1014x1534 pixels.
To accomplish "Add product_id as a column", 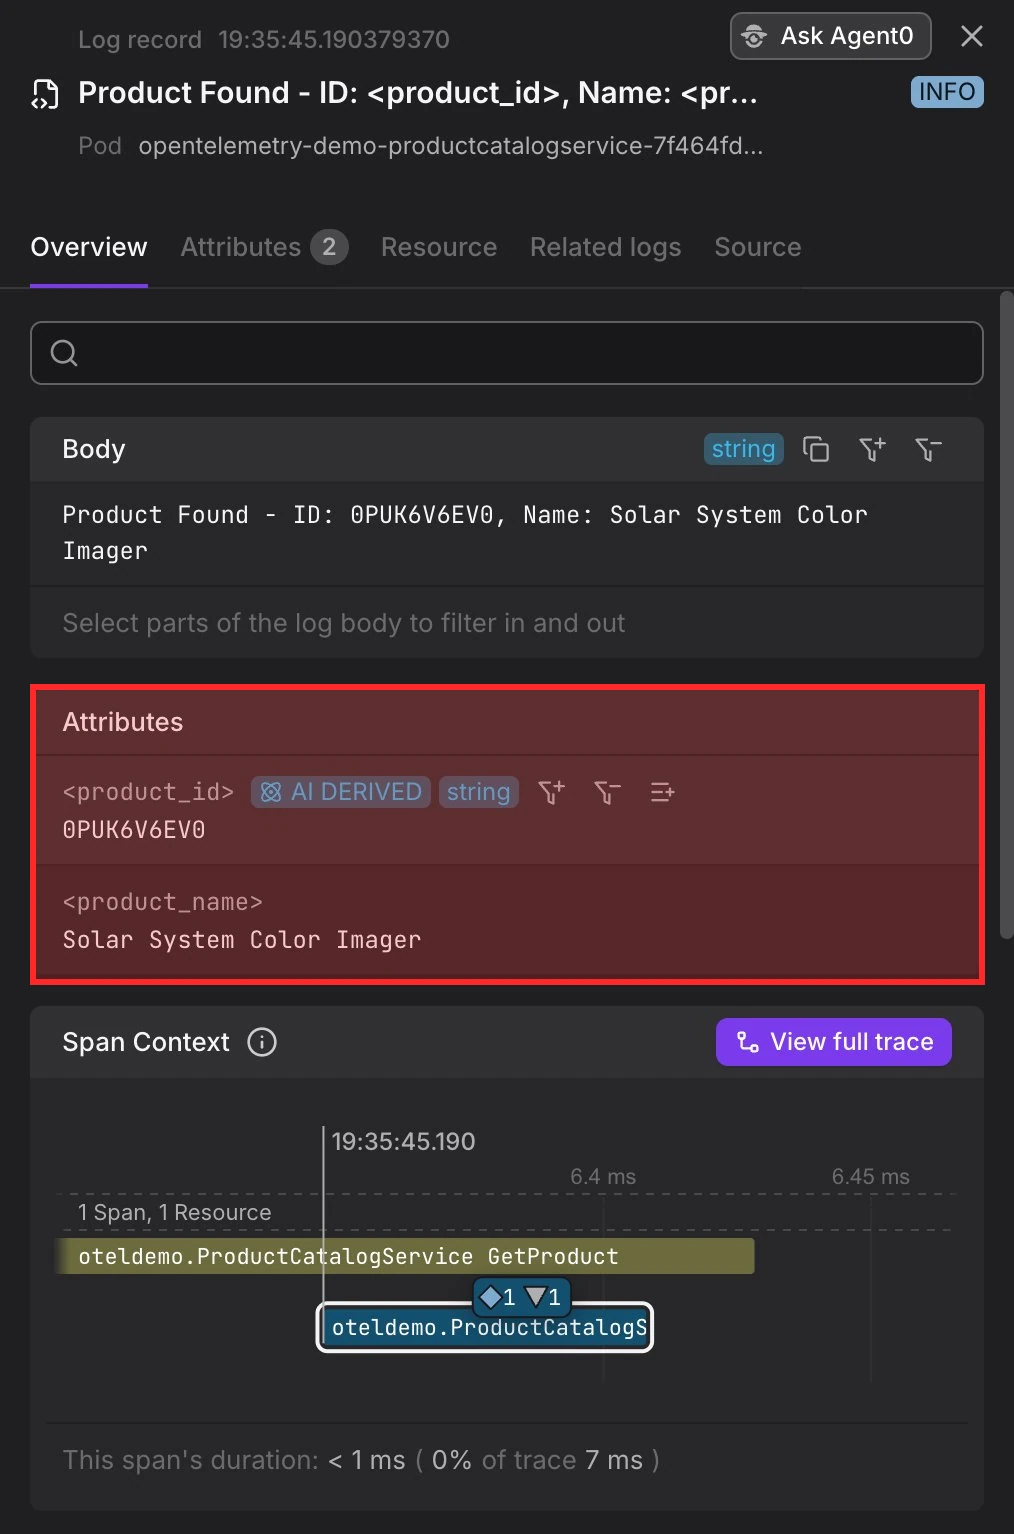I will tap(662, 793).
